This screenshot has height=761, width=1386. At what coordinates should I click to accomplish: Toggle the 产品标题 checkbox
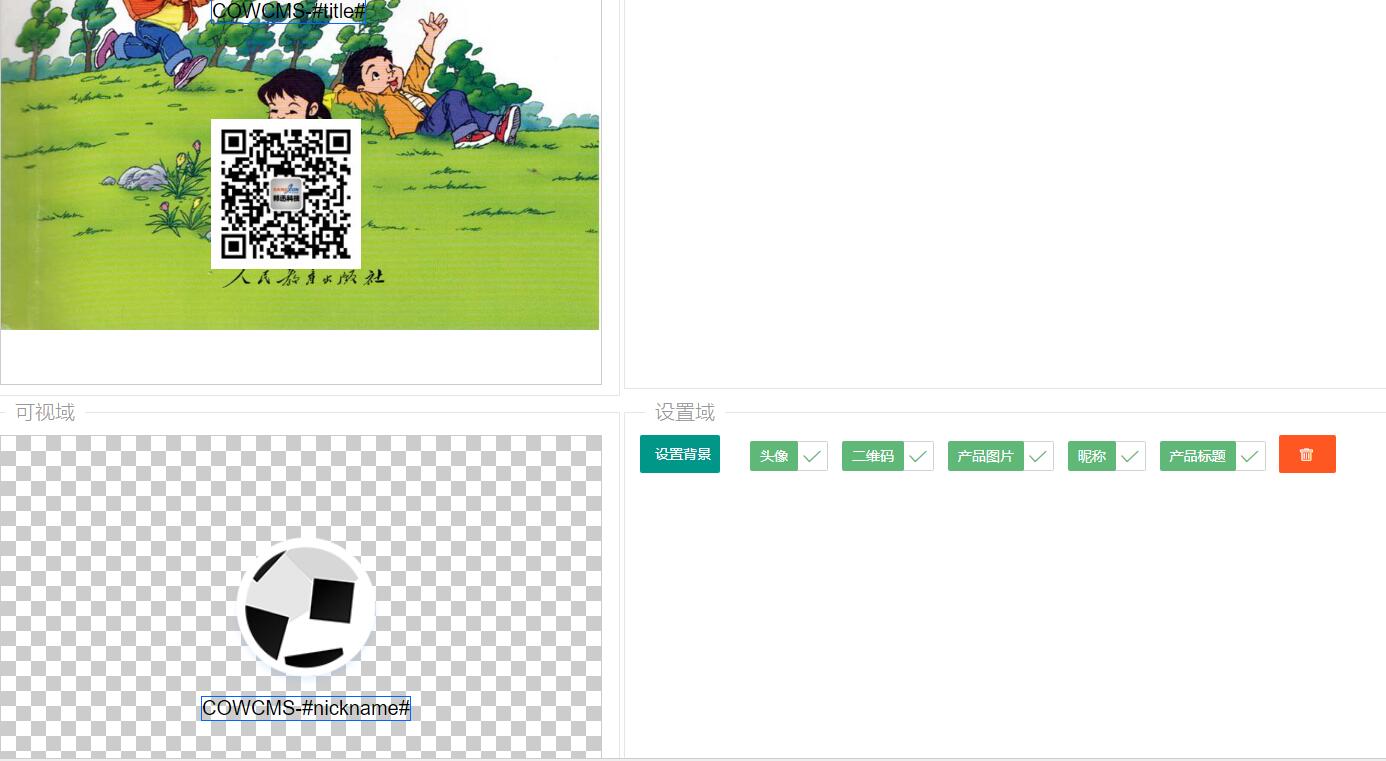click(1212, 456)
